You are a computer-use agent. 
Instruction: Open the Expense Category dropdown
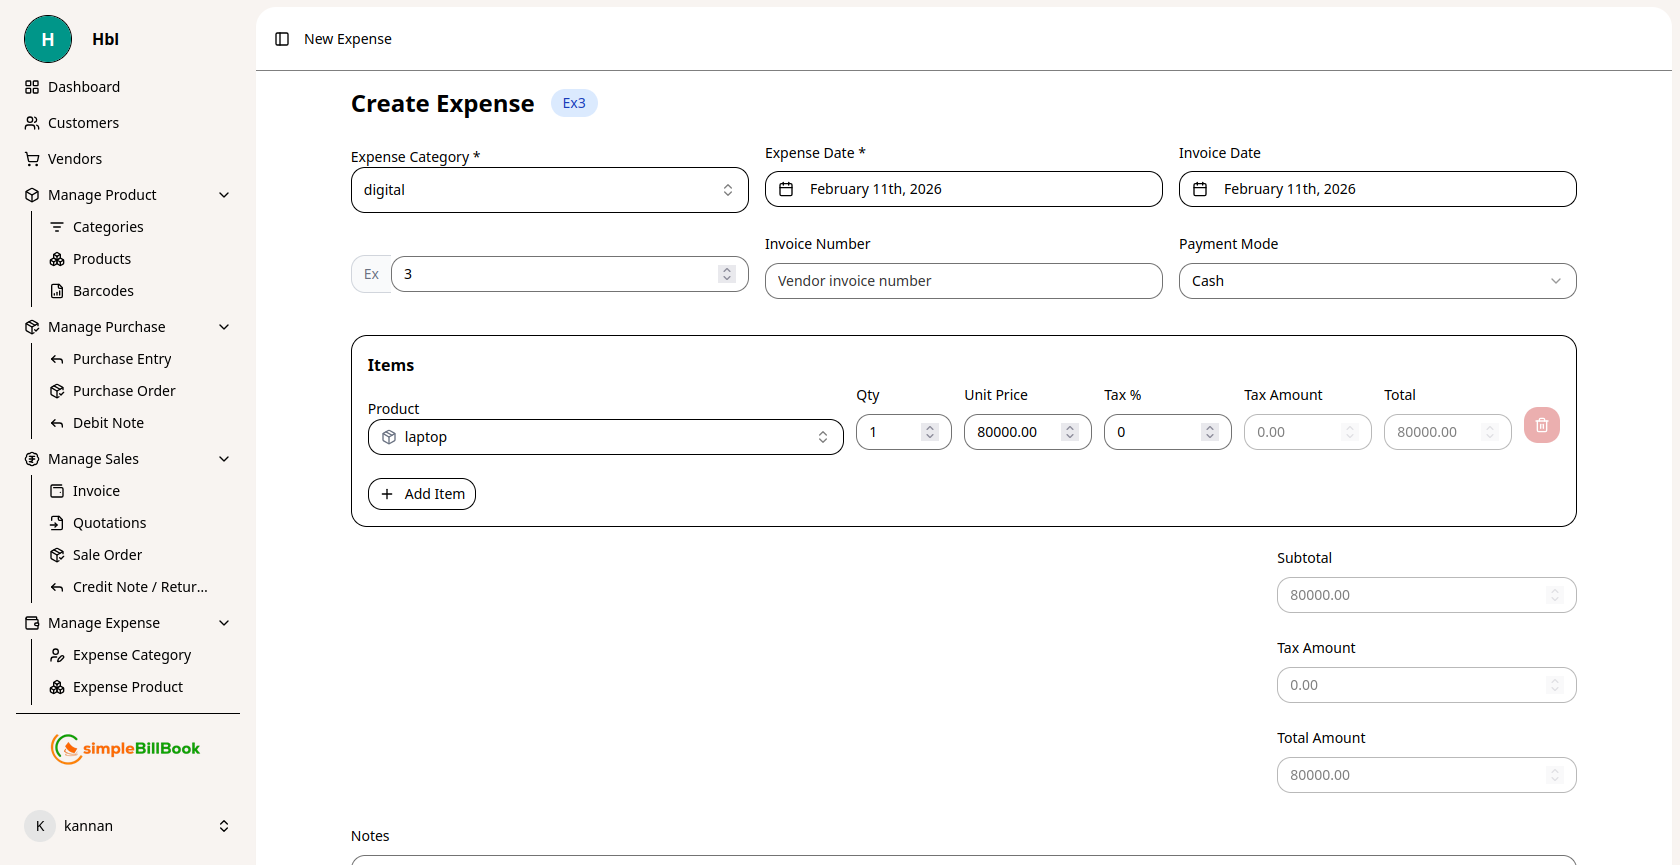click(x=549, y=190)
